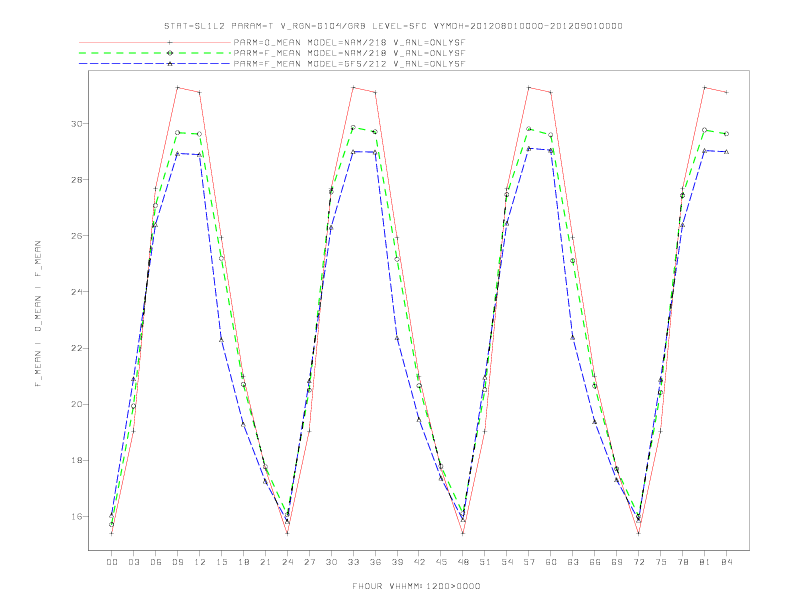The height and width of the screenshot is (612, 792).
Task: Click y-axis tick label 28
Action: 77,180
